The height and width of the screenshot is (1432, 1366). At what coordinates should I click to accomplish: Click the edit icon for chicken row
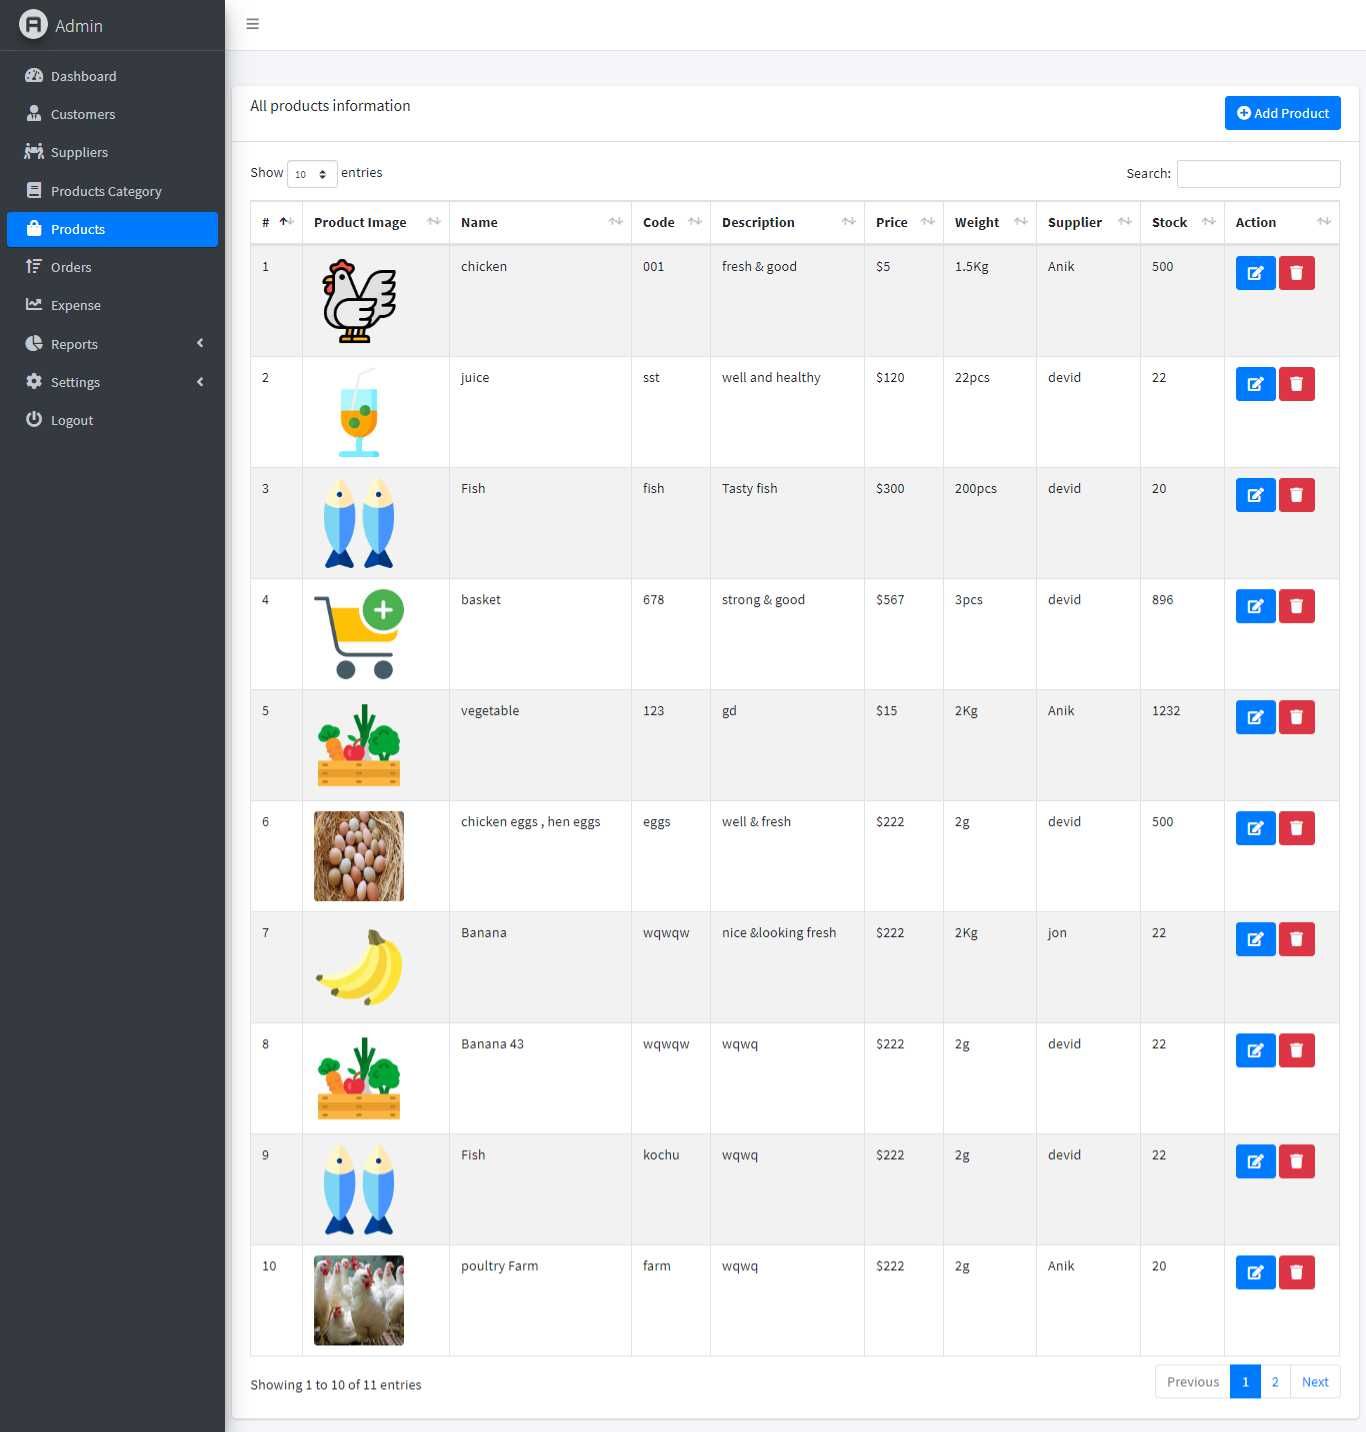(1255, 273)
